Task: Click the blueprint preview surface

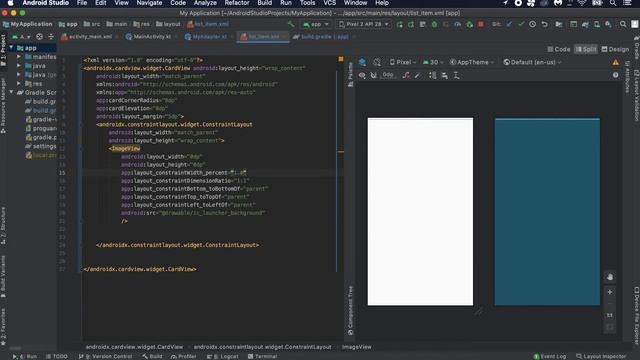Action: 547,211
